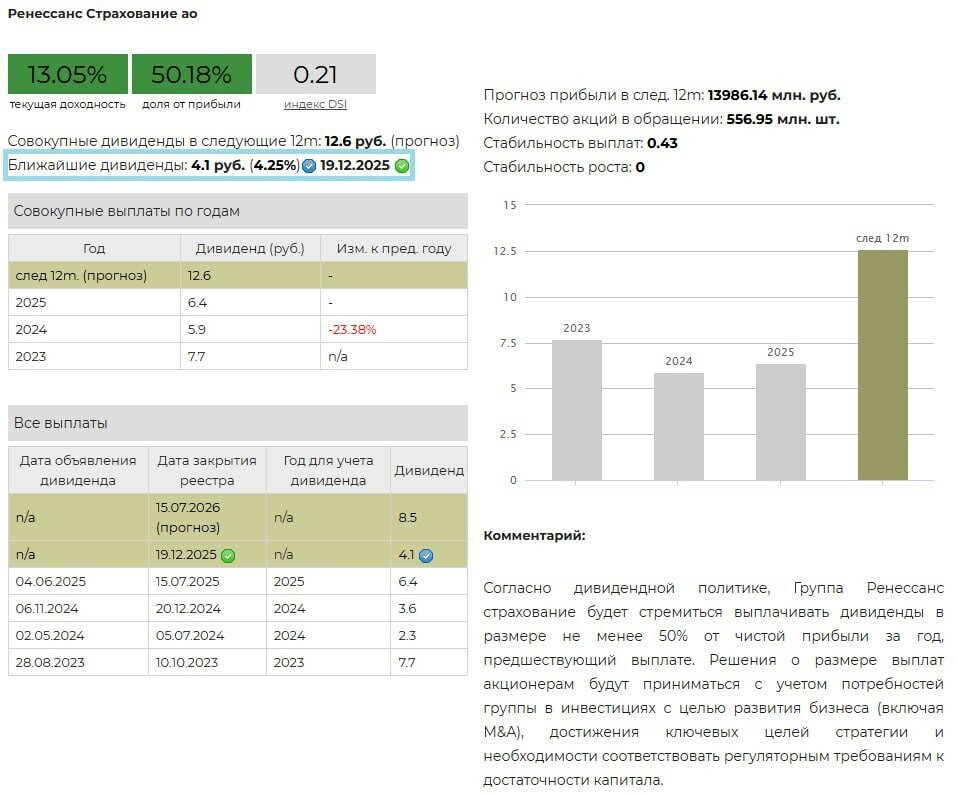
Task: Click the Дата закрытия реестра column header
Action: pyautogui.click(x=207, y=470)
